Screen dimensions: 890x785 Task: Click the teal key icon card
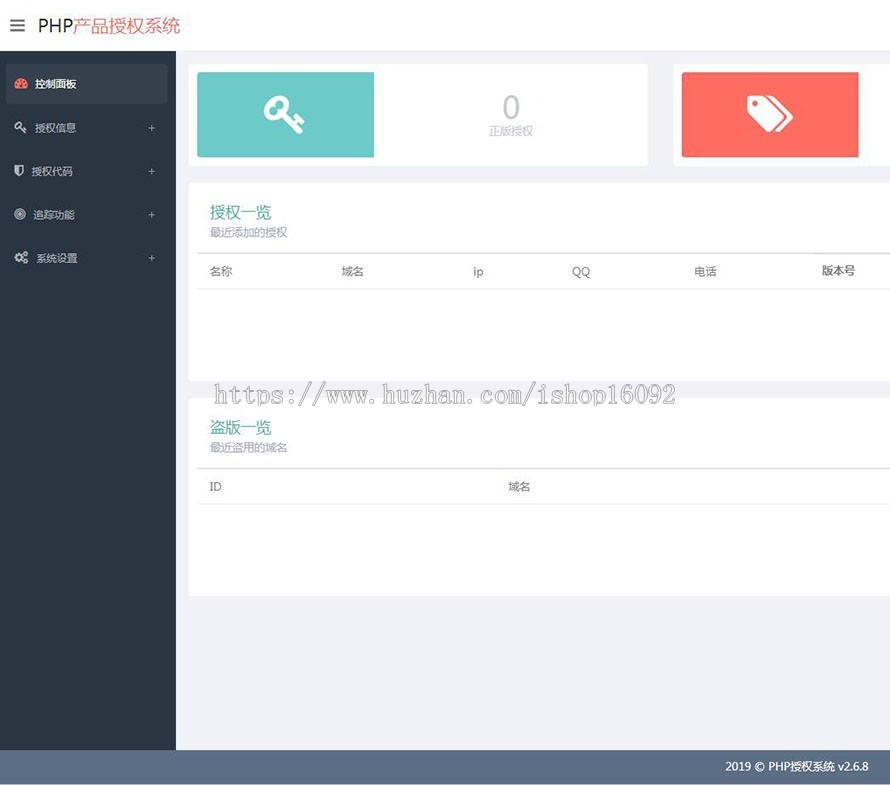286,115
